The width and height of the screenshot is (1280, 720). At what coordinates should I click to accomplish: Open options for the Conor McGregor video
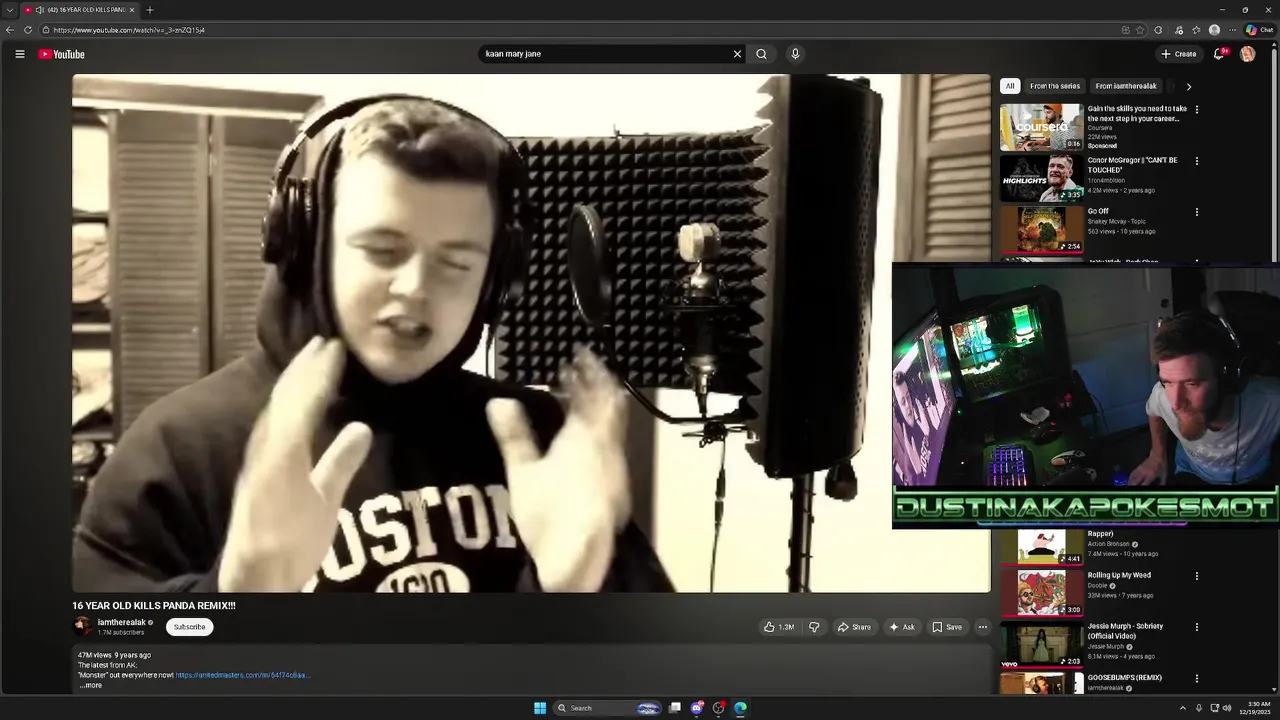(x=1196, y=161)
